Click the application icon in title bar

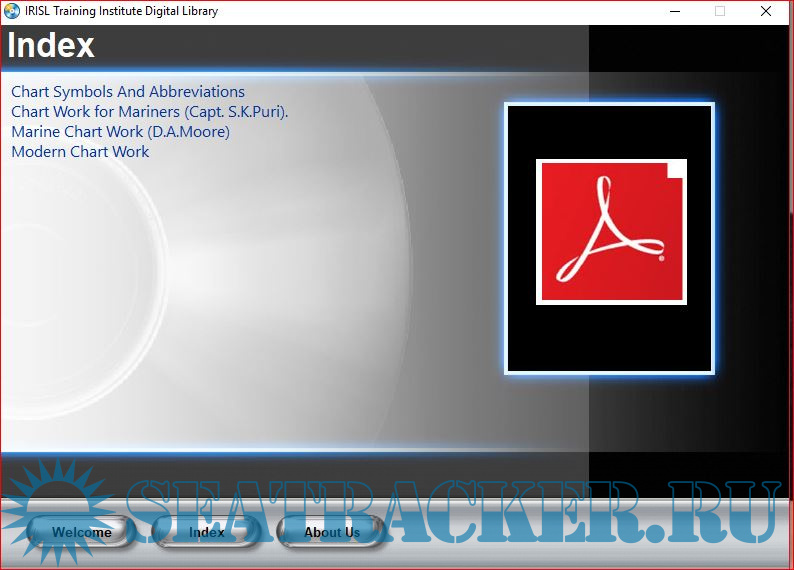tap(11, 12)
